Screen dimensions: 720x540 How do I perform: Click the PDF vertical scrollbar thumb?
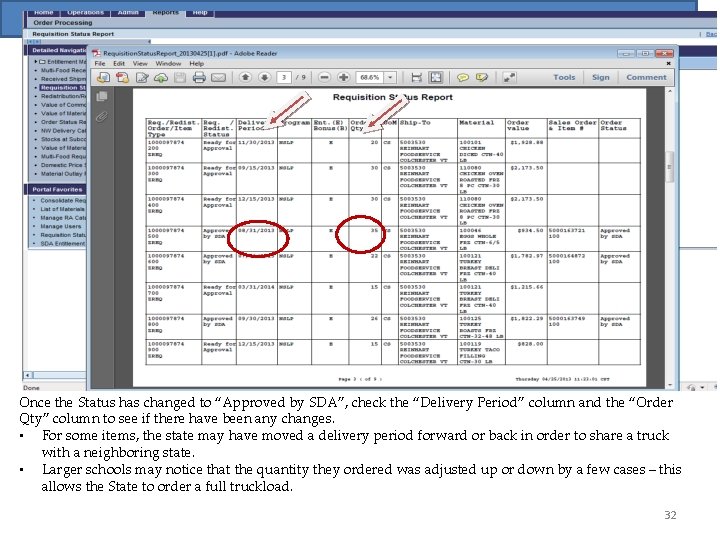click(669, 167)
